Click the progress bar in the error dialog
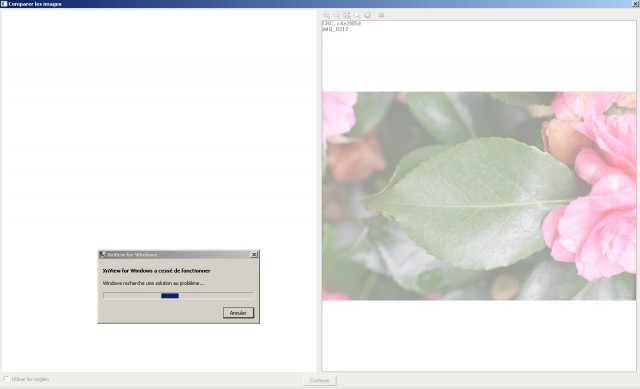This screenshot has width=640, height=389. click(178, 296)
